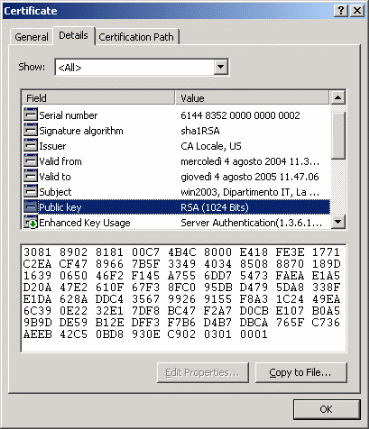Select the Issuer row label
This screenshot has width=369, height=429.
(53, 146)
